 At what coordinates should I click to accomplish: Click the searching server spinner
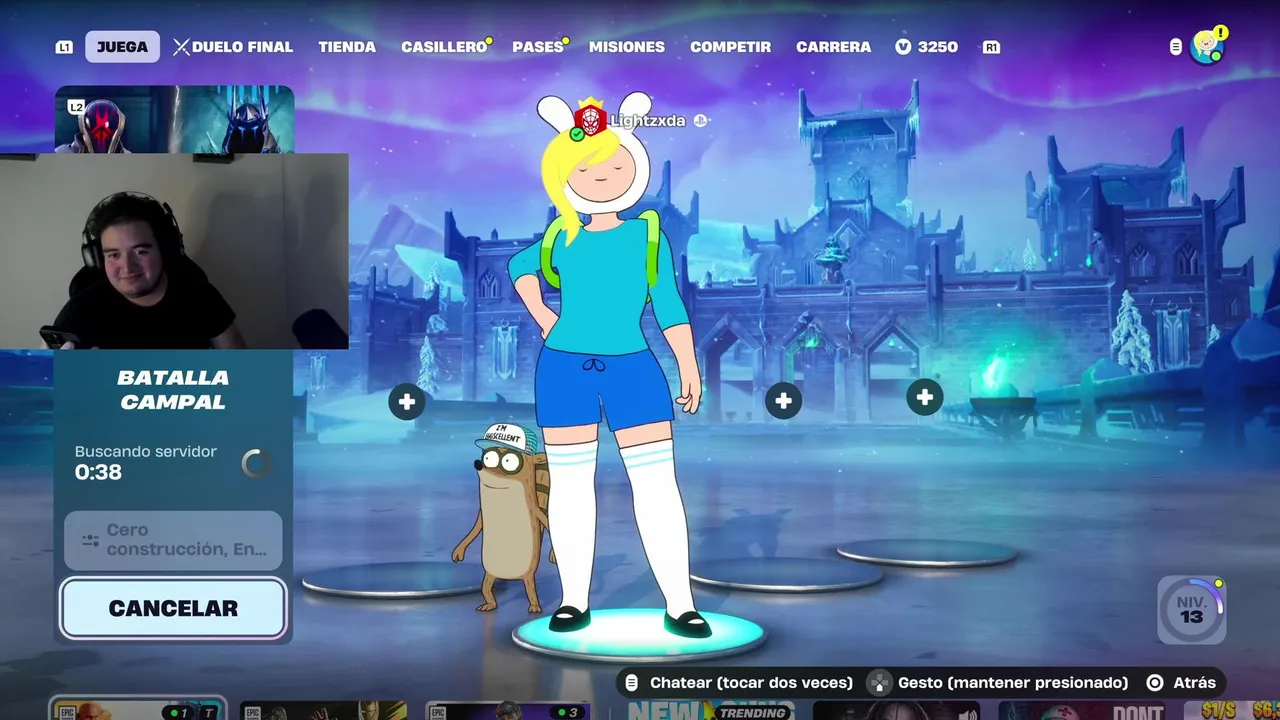pos(256,463)
